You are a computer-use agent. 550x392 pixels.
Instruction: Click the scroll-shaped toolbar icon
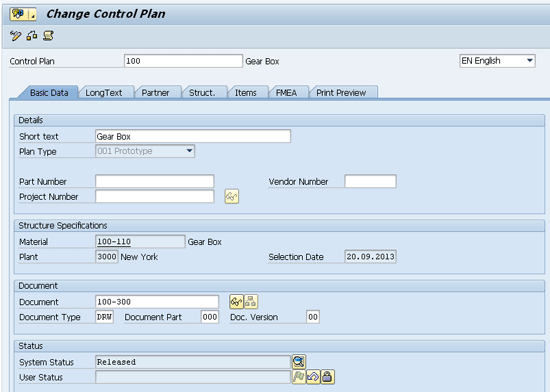(x=48, y=36)
